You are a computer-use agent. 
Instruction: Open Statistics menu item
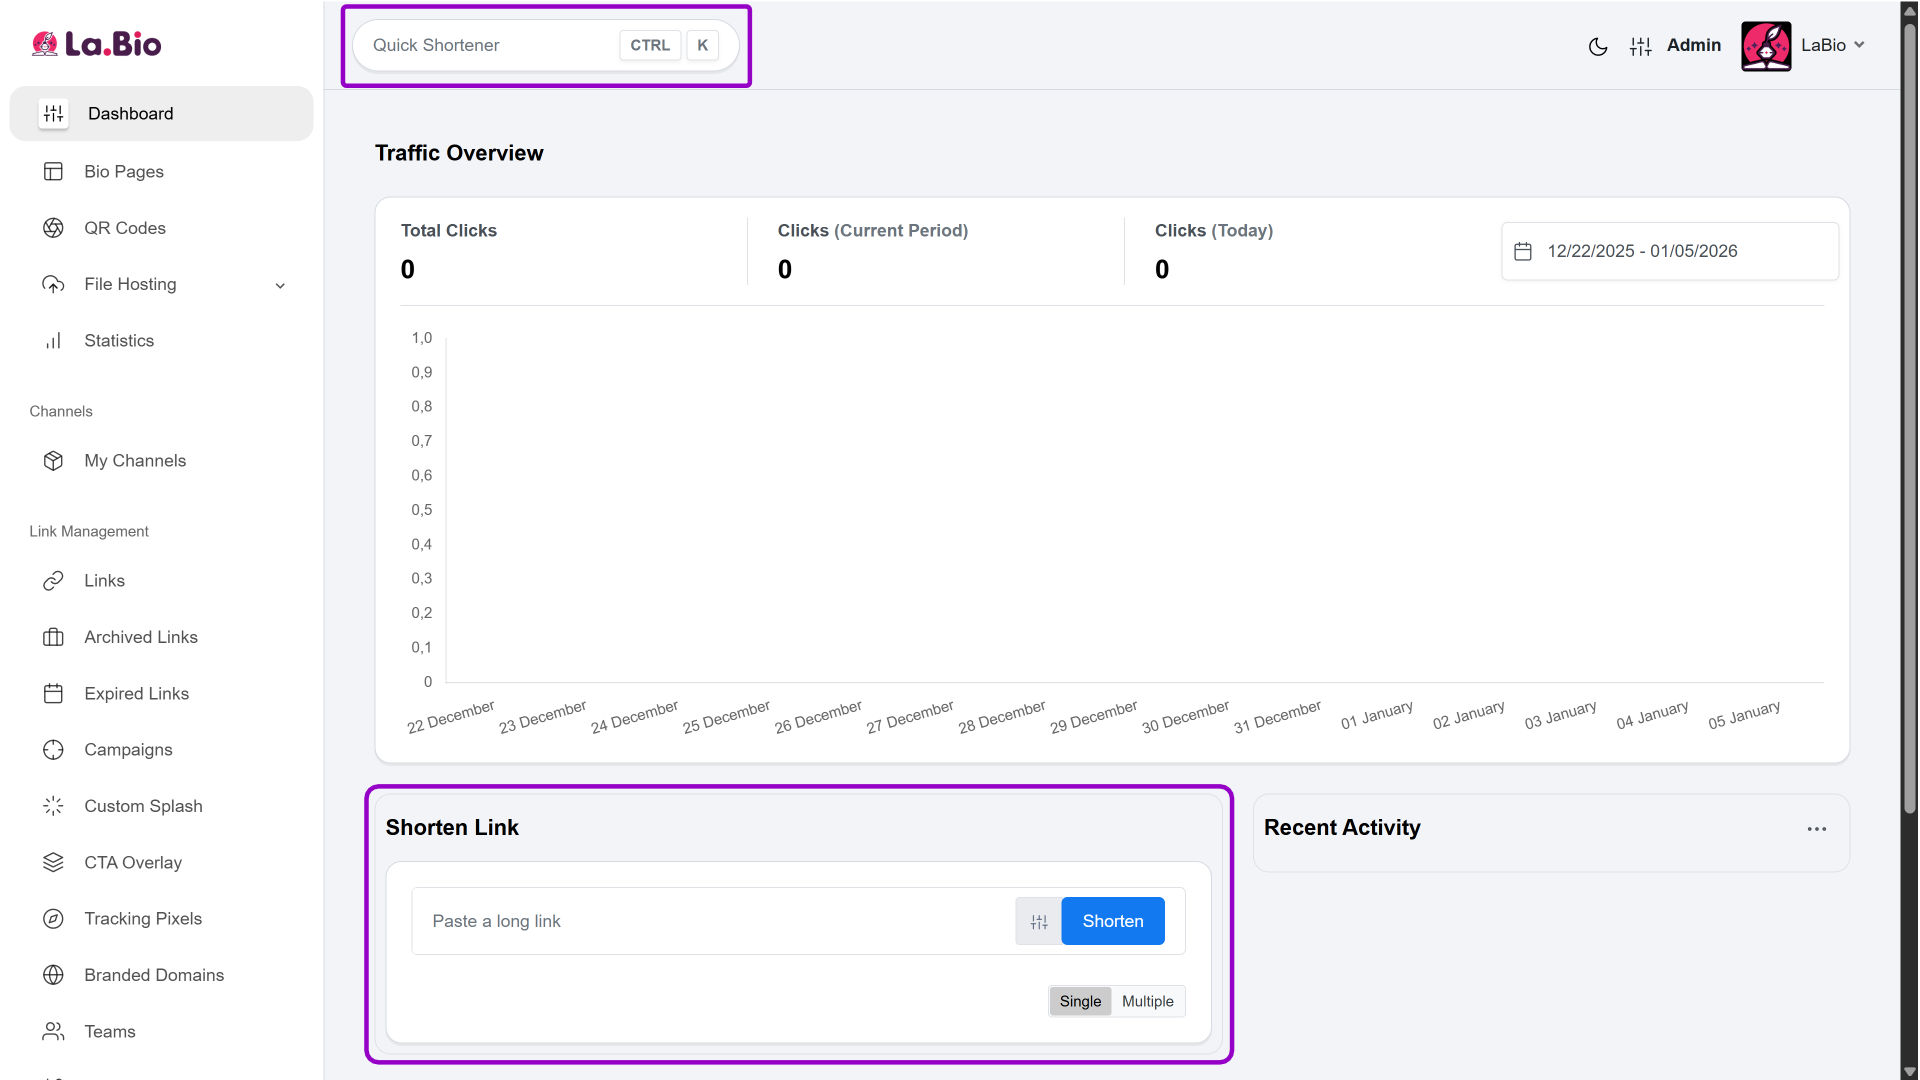119,341
